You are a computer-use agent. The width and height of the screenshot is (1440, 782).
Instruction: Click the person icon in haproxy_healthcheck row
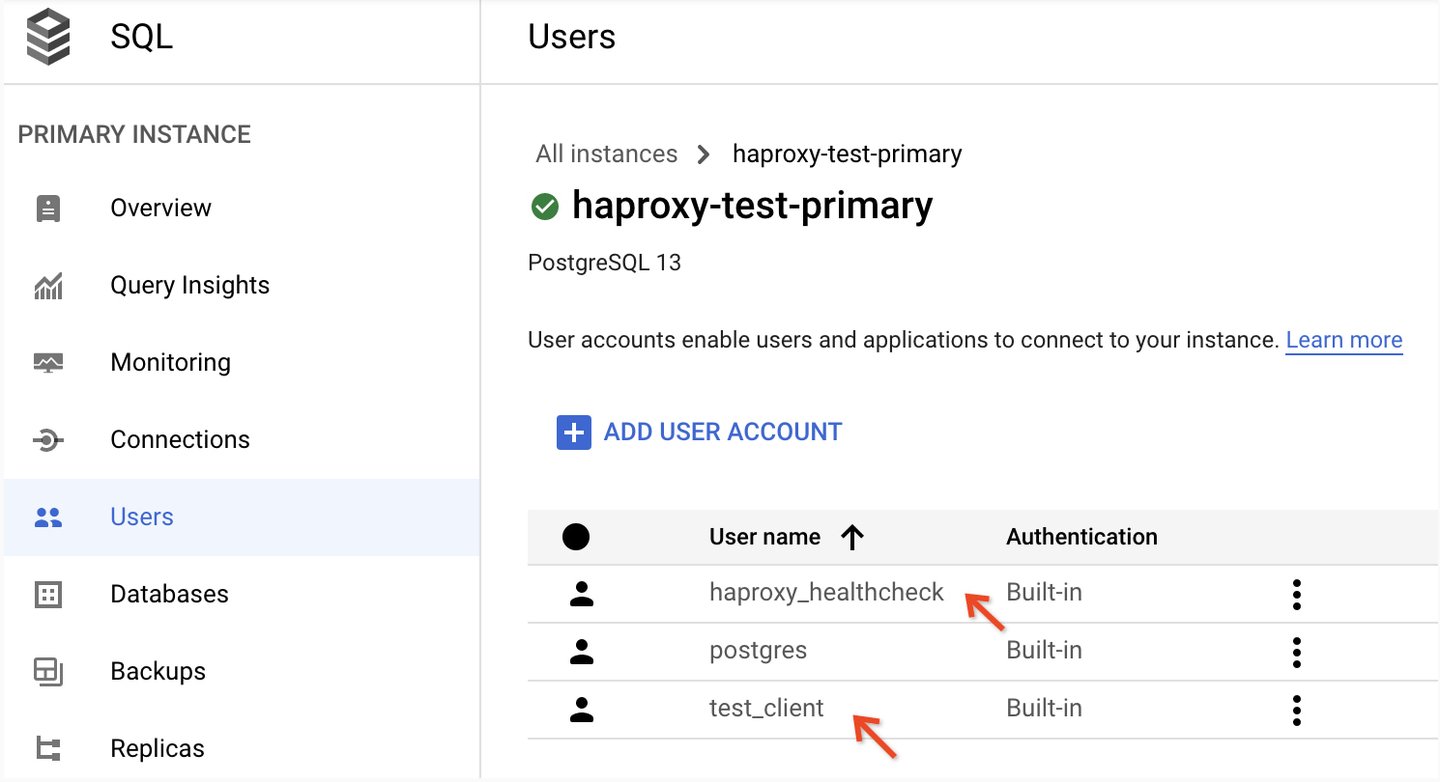(x=581, y=594)
